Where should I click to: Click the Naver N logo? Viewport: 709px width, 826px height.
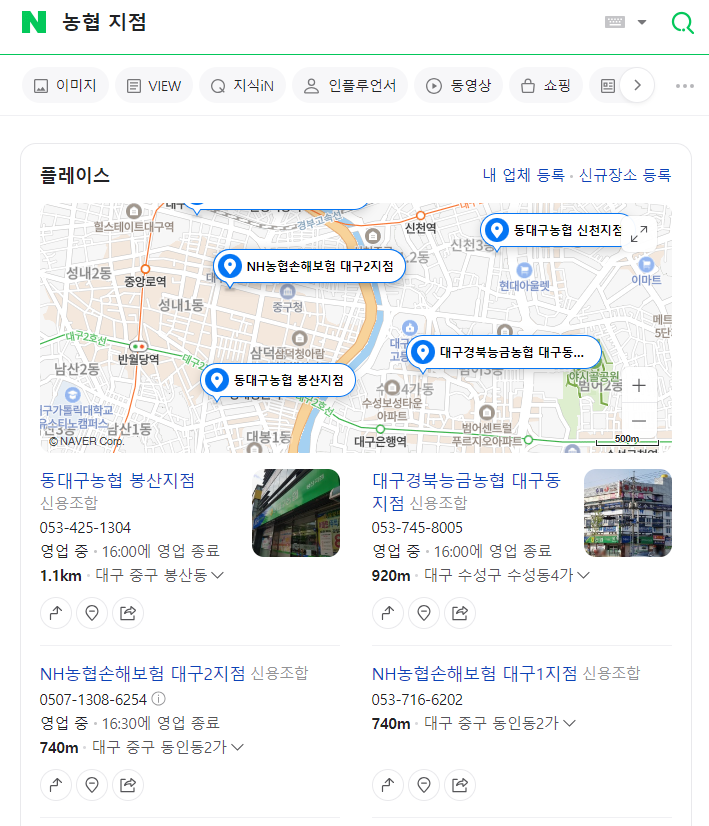point(34,22)
